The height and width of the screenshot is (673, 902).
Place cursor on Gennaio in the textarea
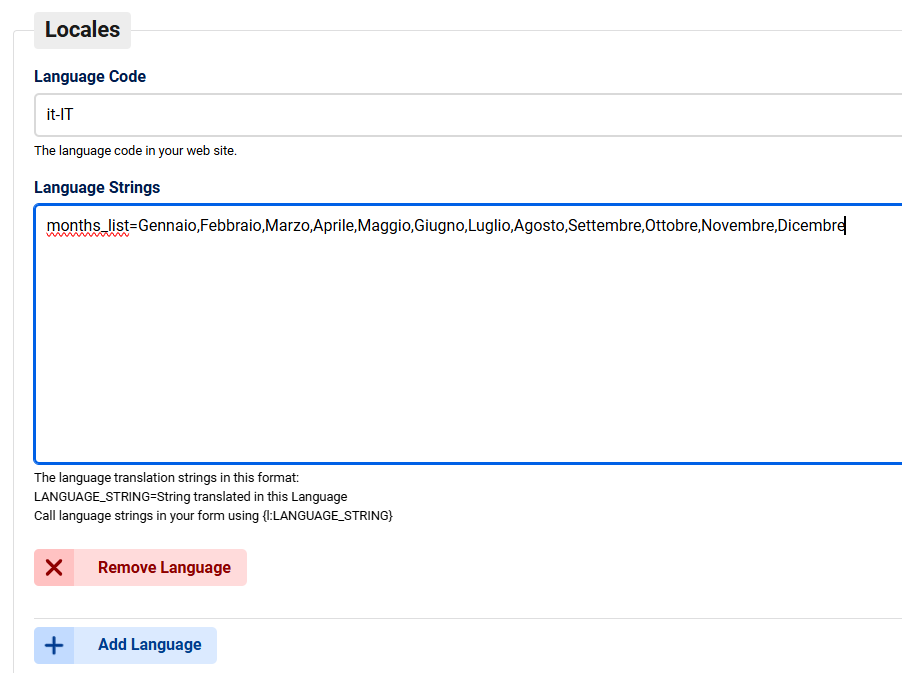(x=167, y=226)
